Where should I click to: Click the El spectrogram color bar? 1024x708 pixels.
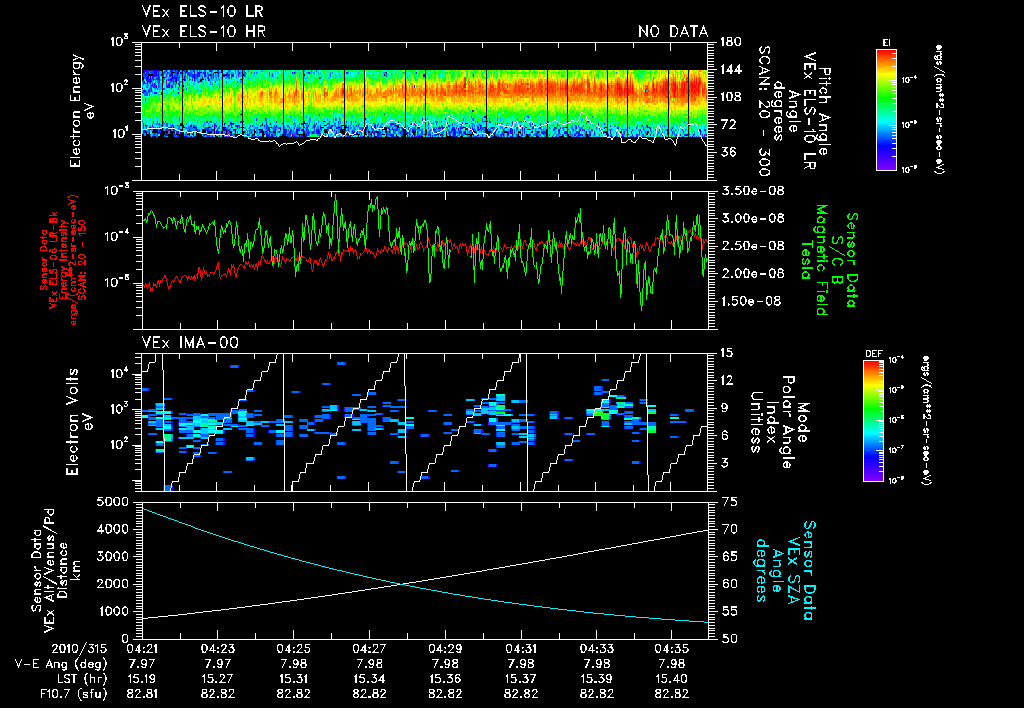click(x=886, y=109)
